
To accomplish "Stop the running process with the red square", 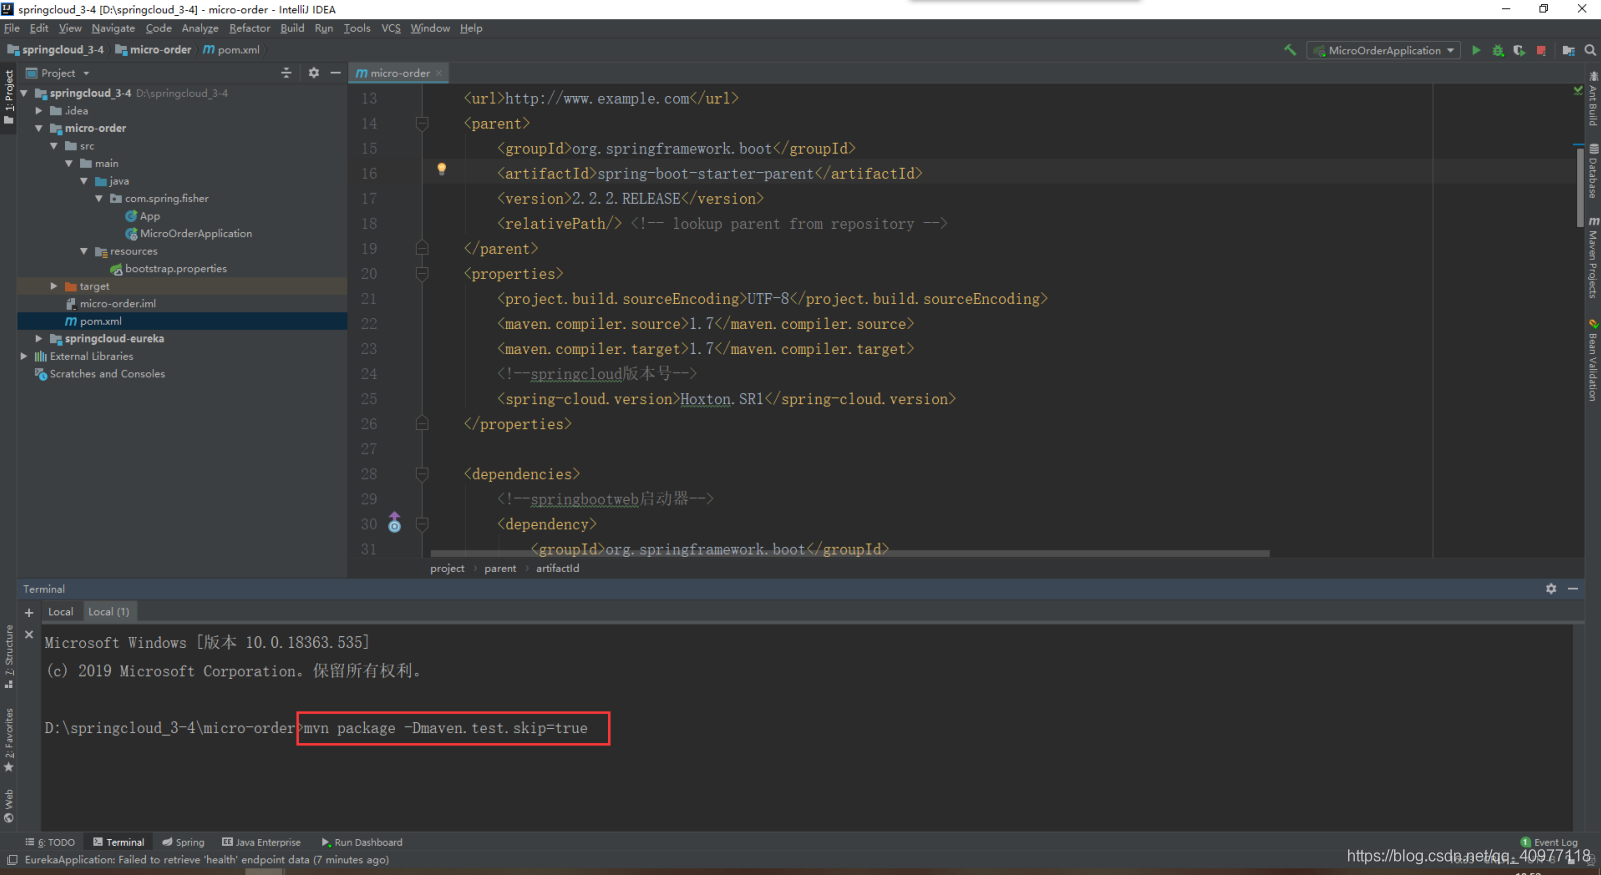I will (x=1541, y=50).
